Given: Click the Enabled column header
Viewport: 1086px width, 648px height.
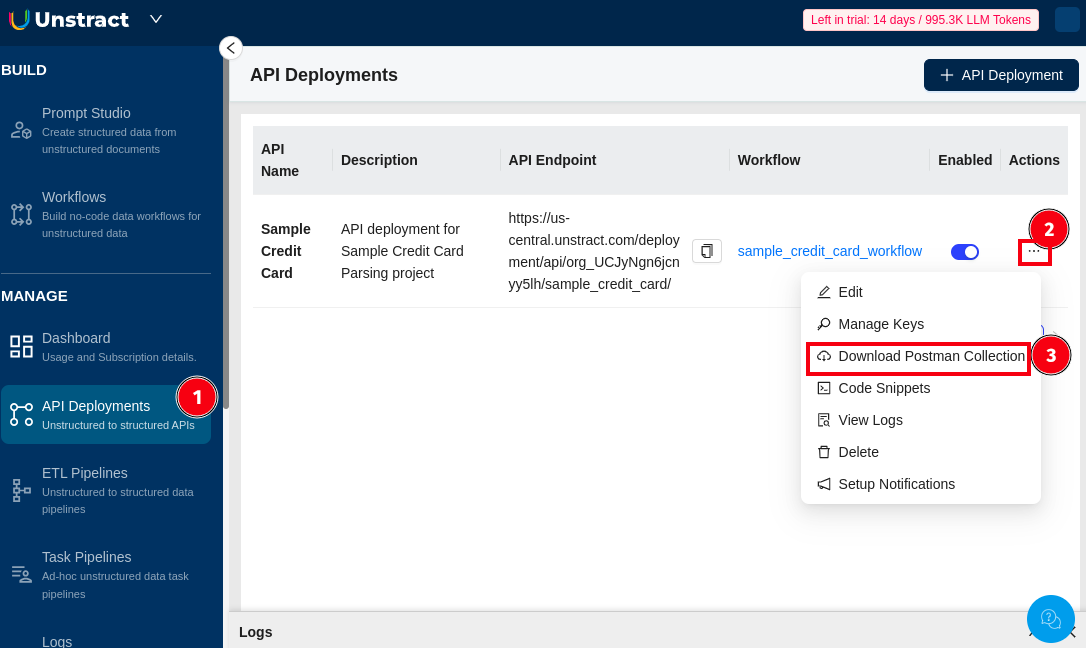Looking at the screenshot, I should point(965,160).
